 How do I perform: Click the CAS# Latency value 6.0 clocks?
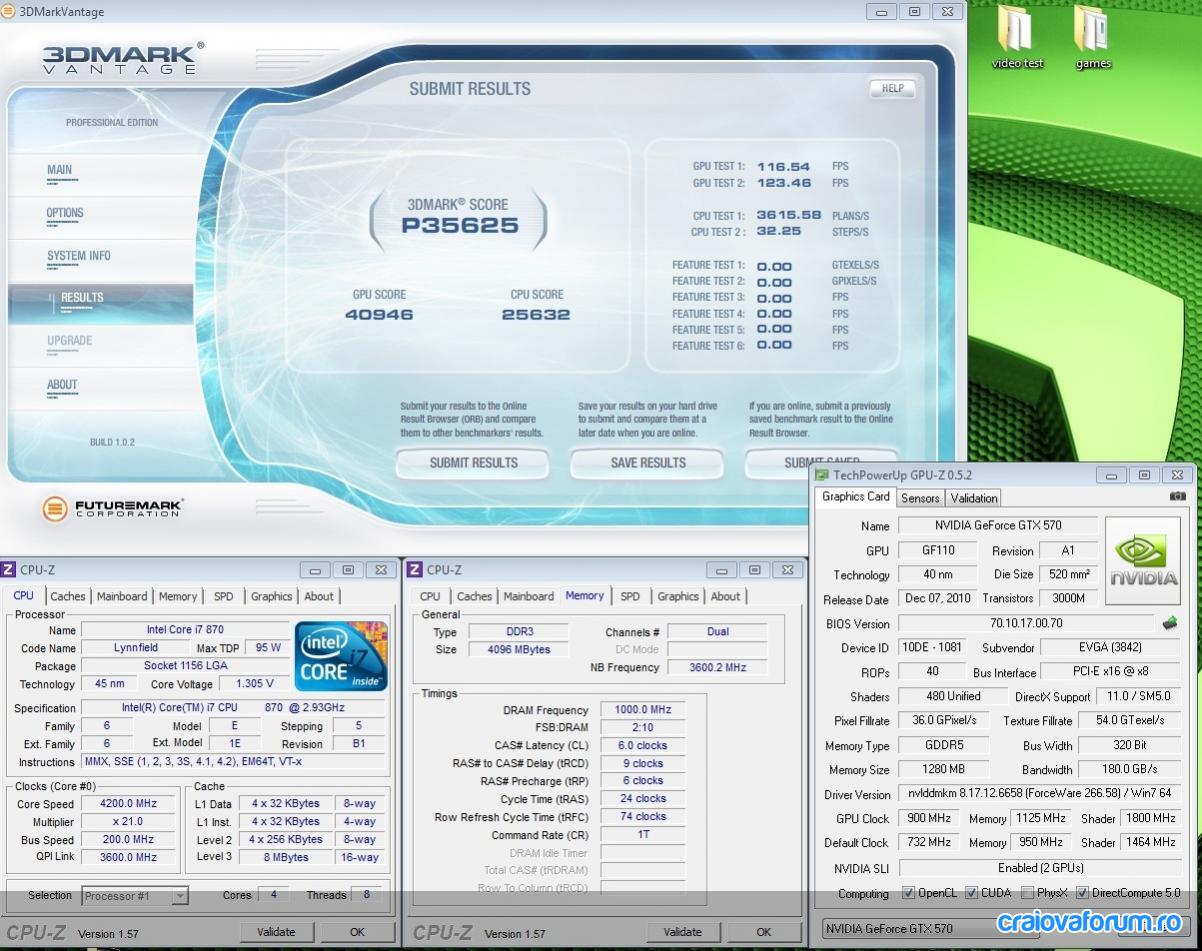(x=643, y=746)
